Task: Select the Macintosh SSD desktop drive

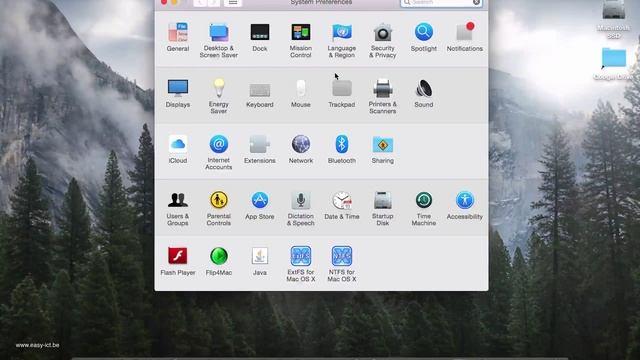Action: [x=613, y=18]
